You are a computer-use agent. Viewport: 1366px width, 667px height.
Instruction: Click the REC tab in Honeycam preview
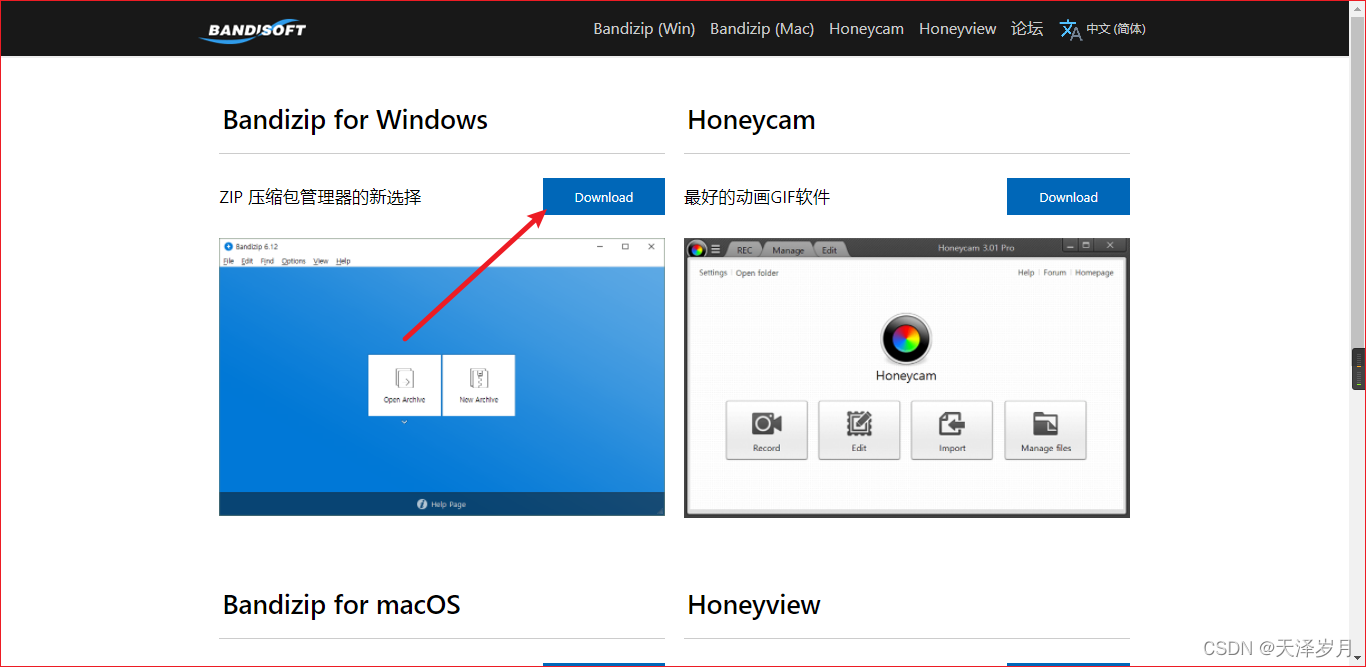(x=744, y=249)
